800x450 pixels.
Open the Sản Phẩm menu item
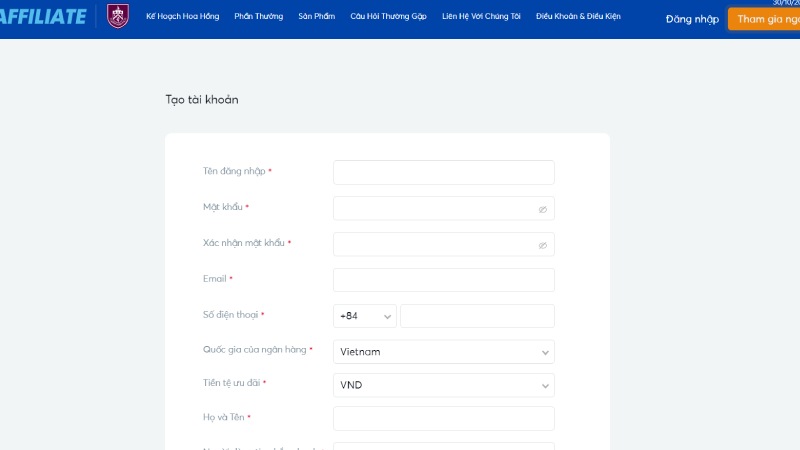(316, 17)
